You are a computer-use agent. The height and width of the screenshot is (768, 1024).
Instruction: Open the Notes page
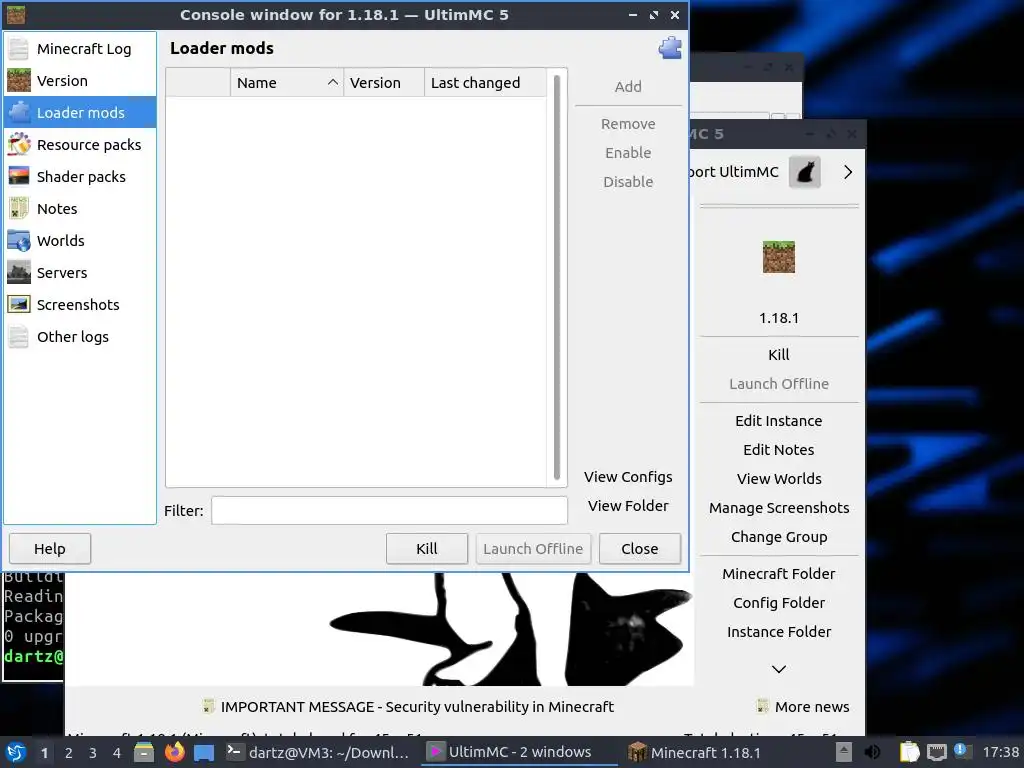pyautogui.click(x=80, y=209)
